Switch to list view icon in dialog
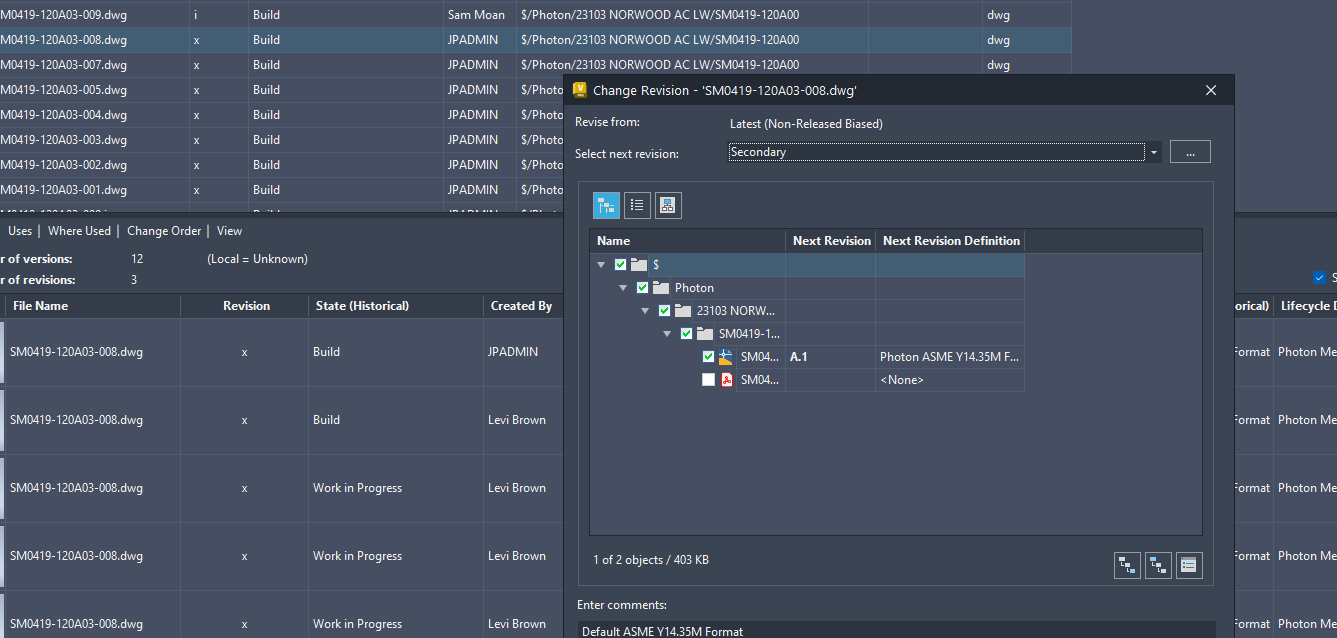Image resolution: width=1337 pixels, height=638 pixels. pos(637,206)
